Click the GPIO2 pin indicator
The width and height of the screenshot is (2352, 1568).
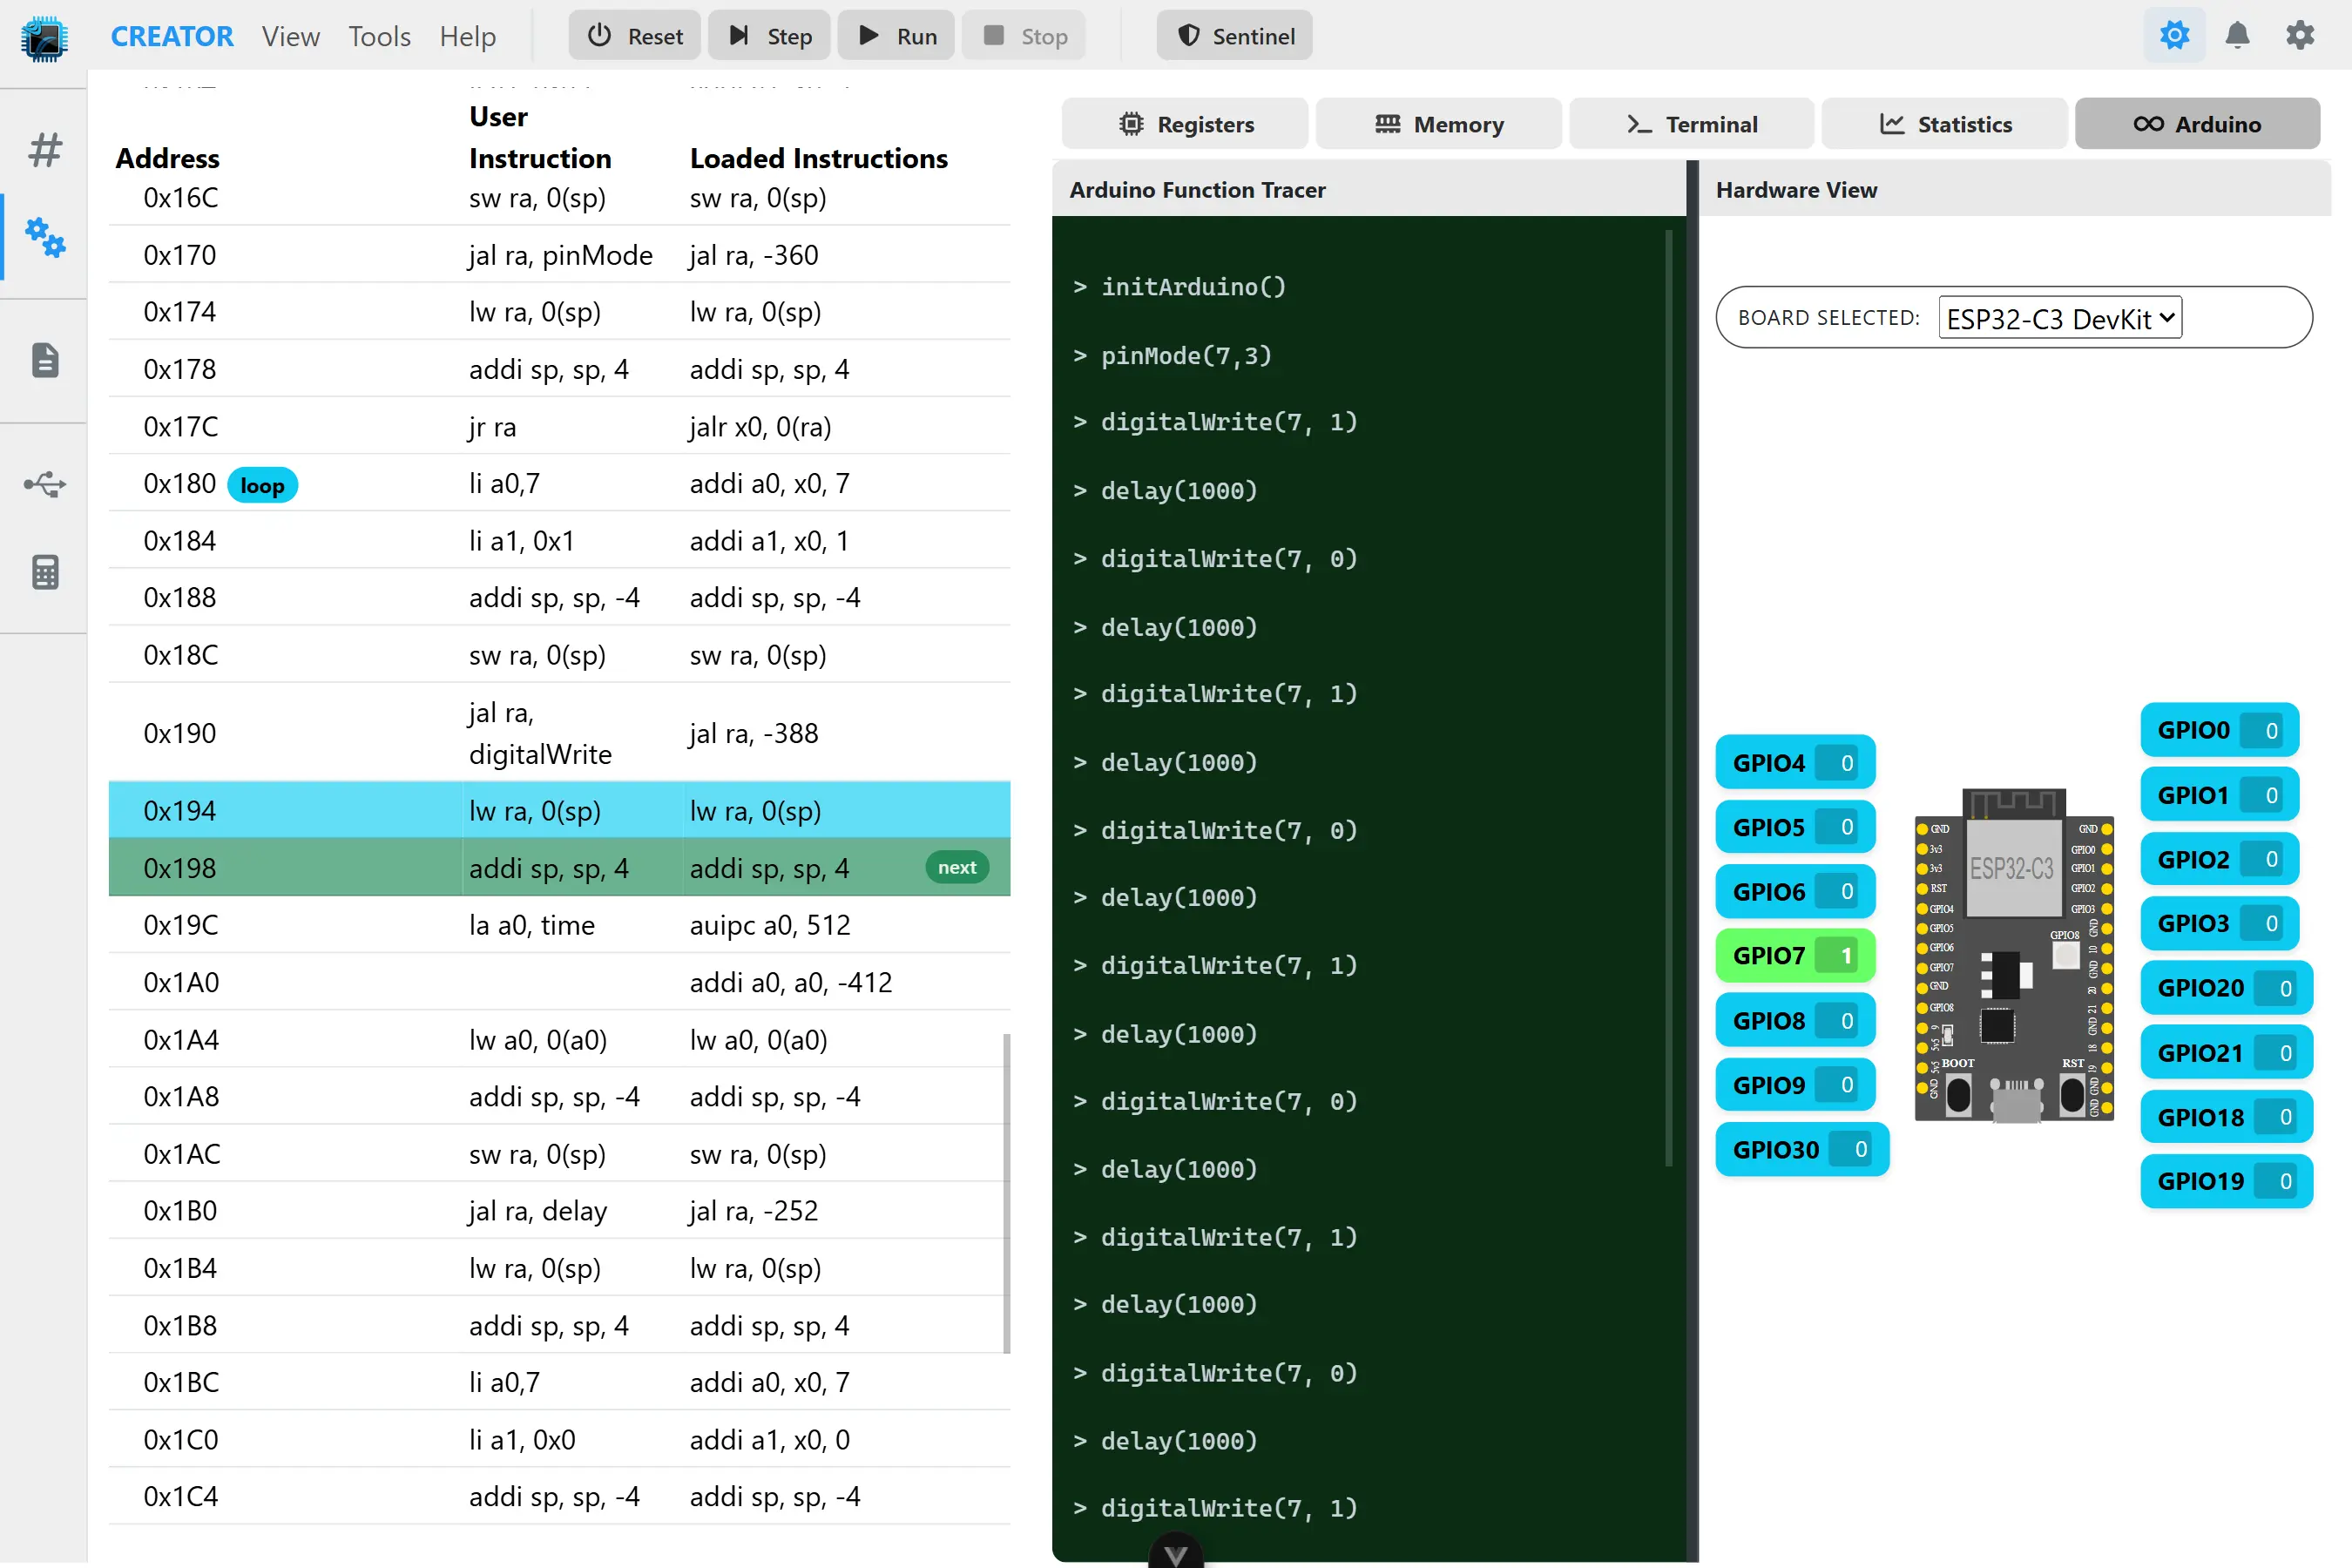(2220, 859)
